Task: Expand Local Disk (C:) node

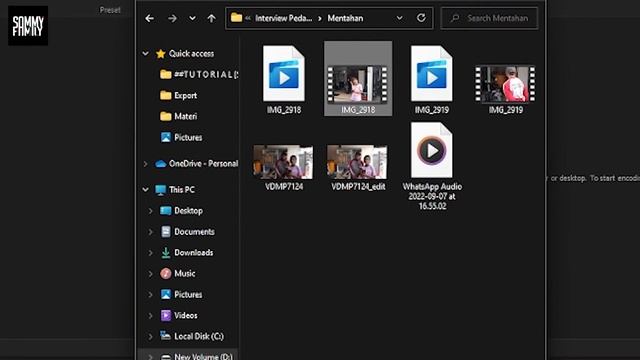Action: coord(151,336)
